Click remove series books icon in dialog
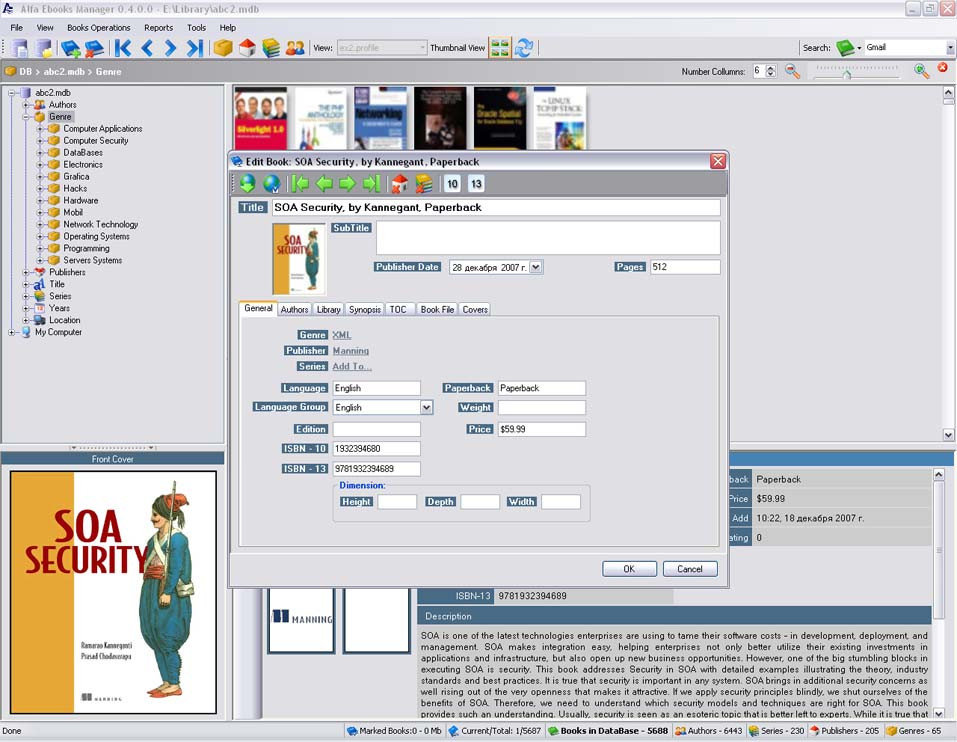The image size is (957, 742). click(x=424, y=183)
